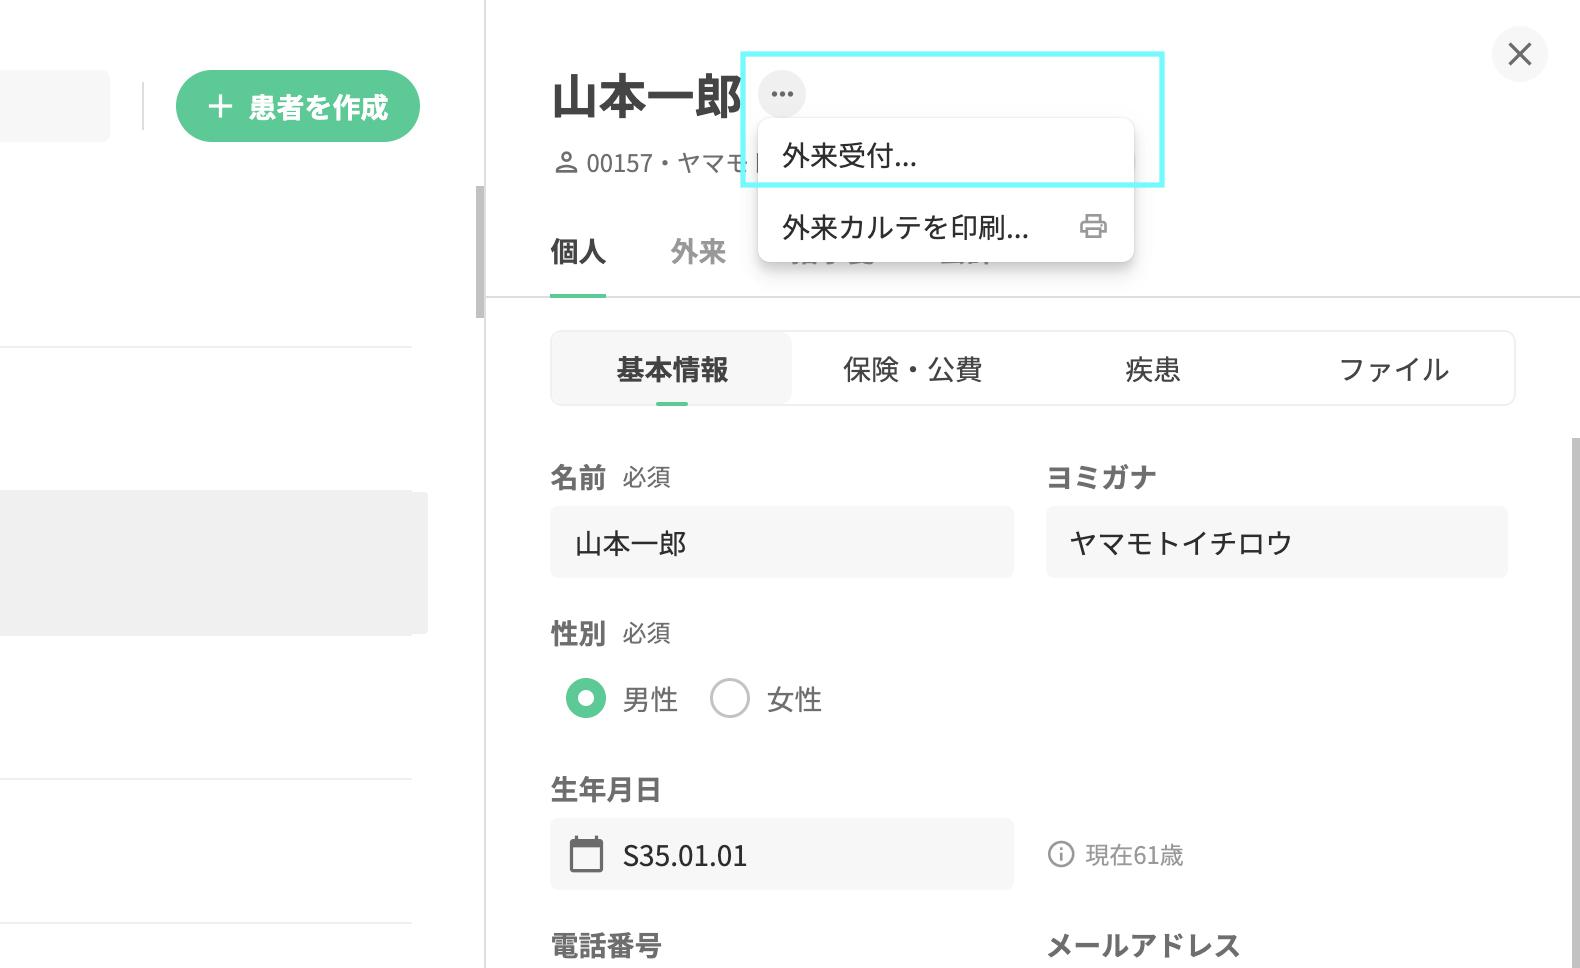Click the 名前 input field
The width and height of the screenshot is (1580, 968).
tap(782, 542)
